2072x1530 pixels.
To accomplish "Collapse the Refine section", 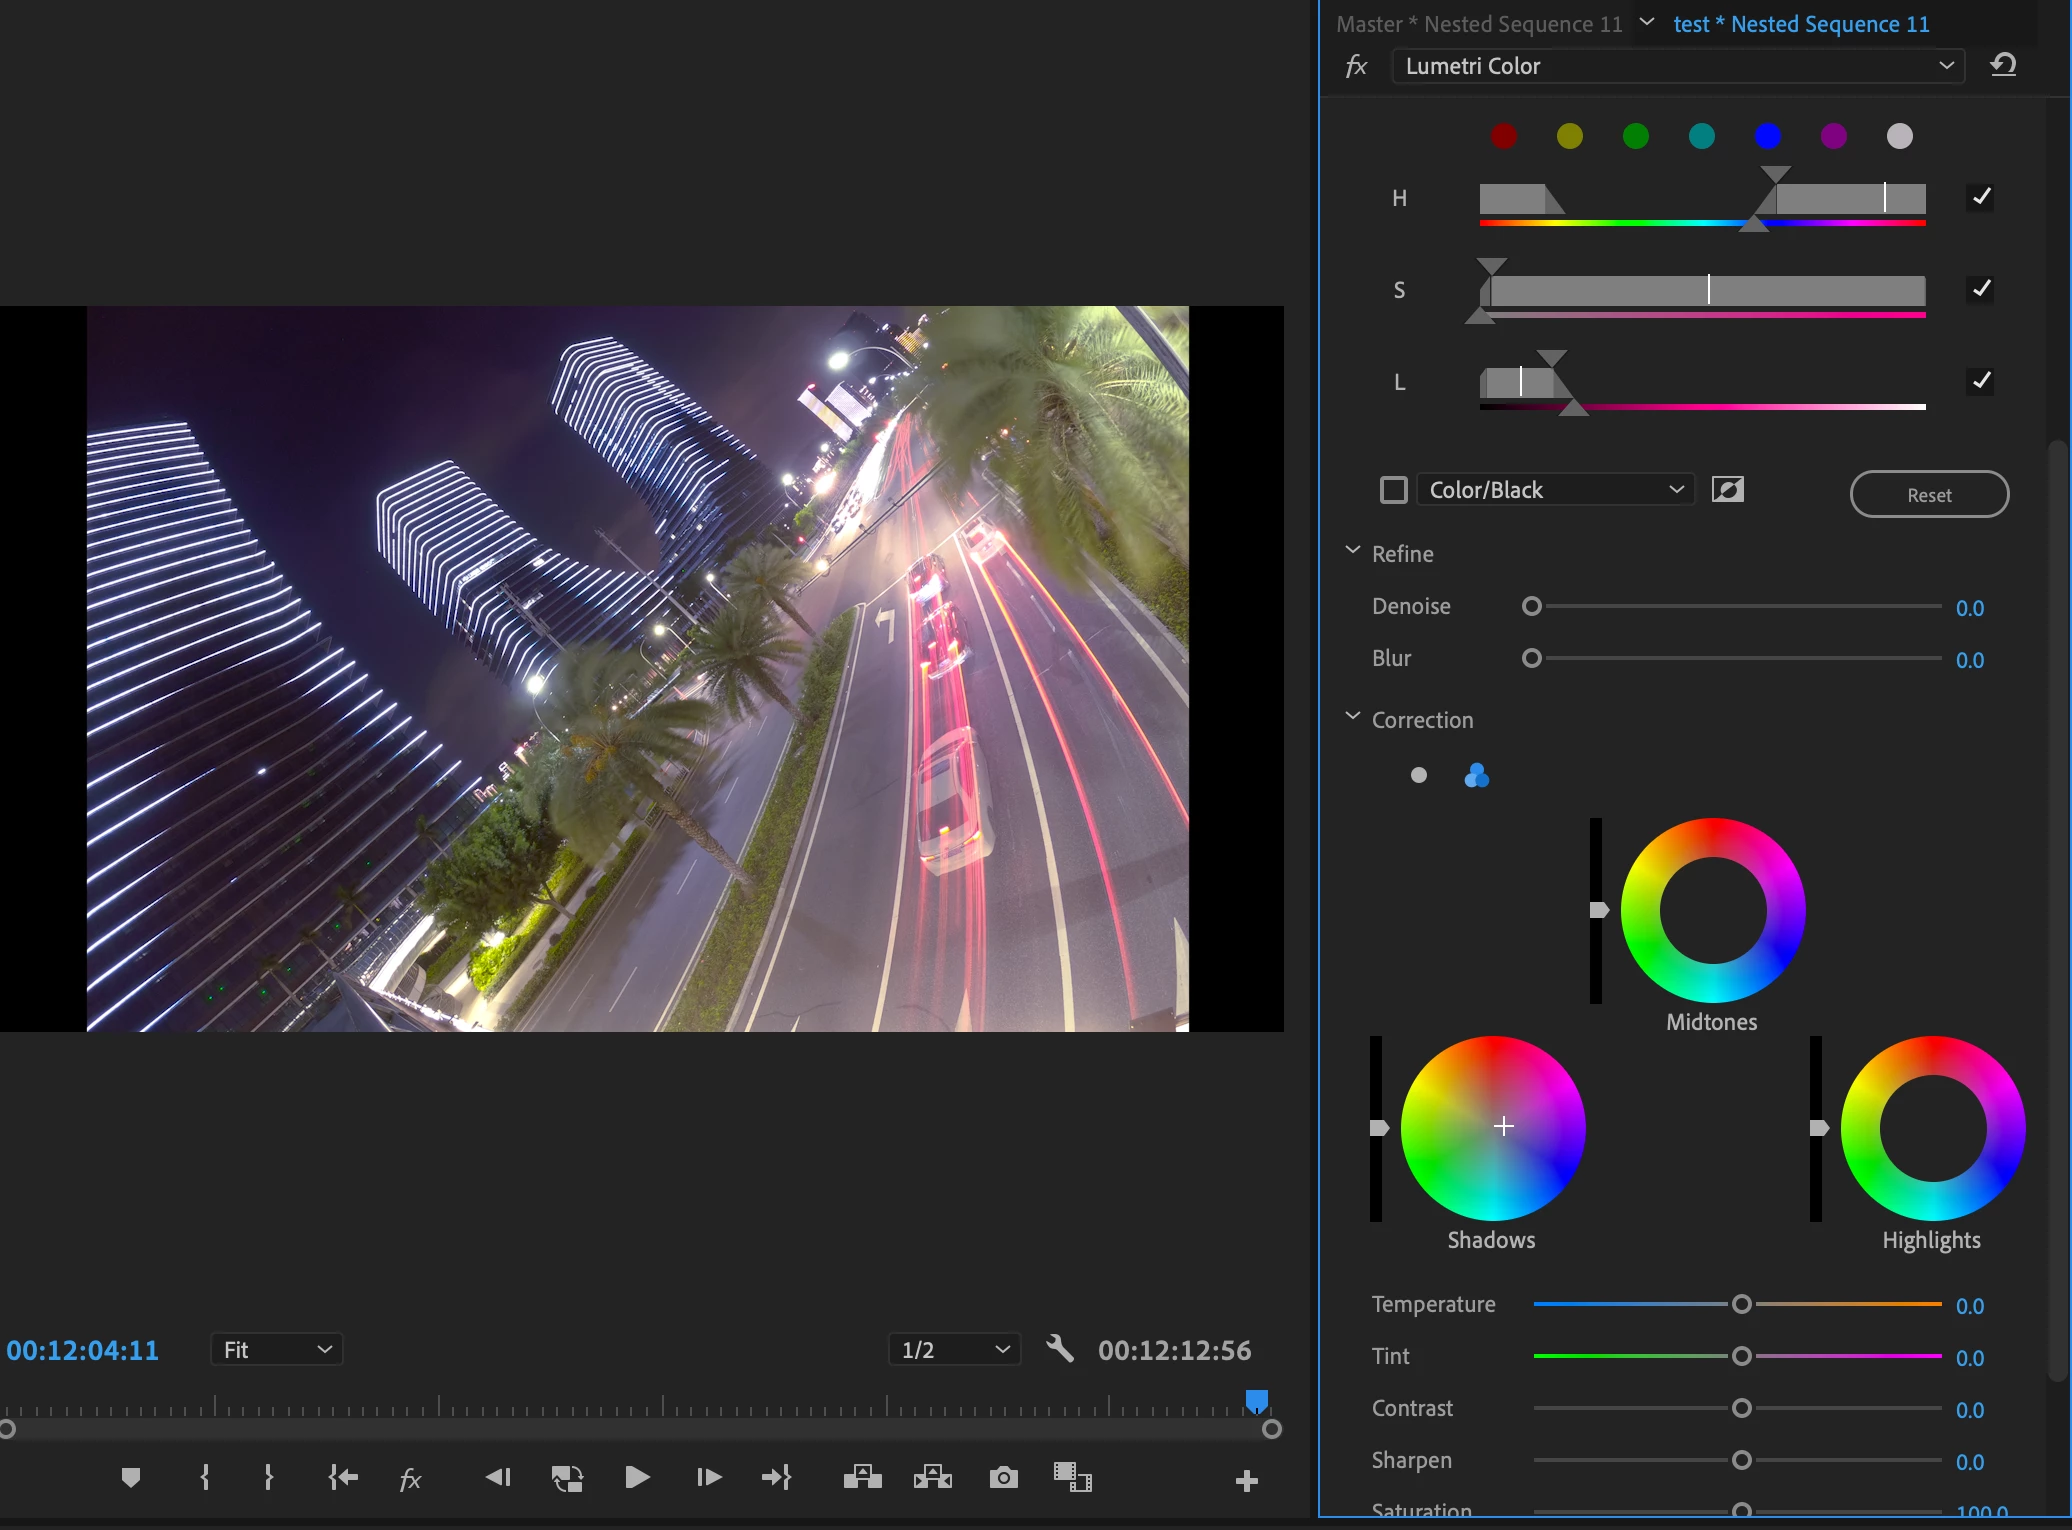I will tap(1353, 552).
